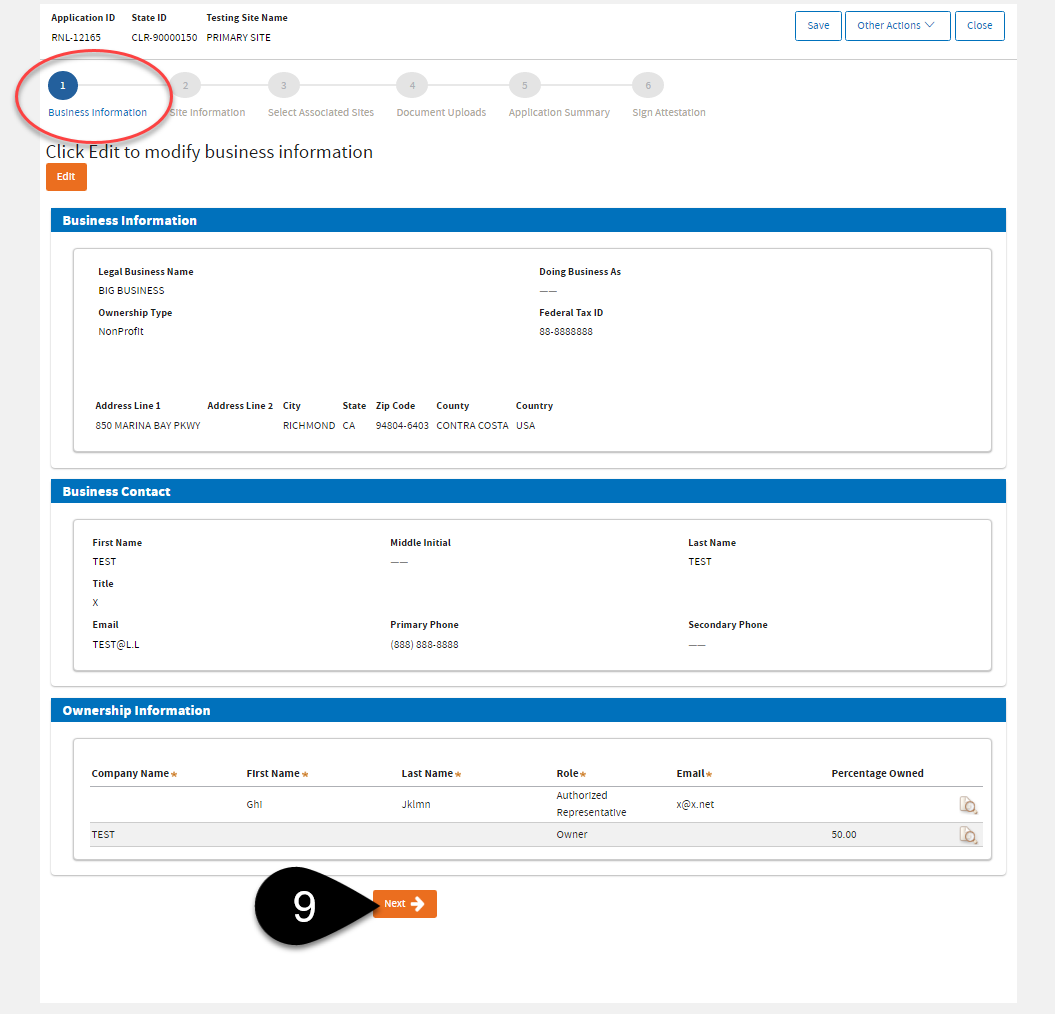This screenshot has height=1014, width=1055.
Task: Click the x@x.net email entry
Action: click(695, 804)
